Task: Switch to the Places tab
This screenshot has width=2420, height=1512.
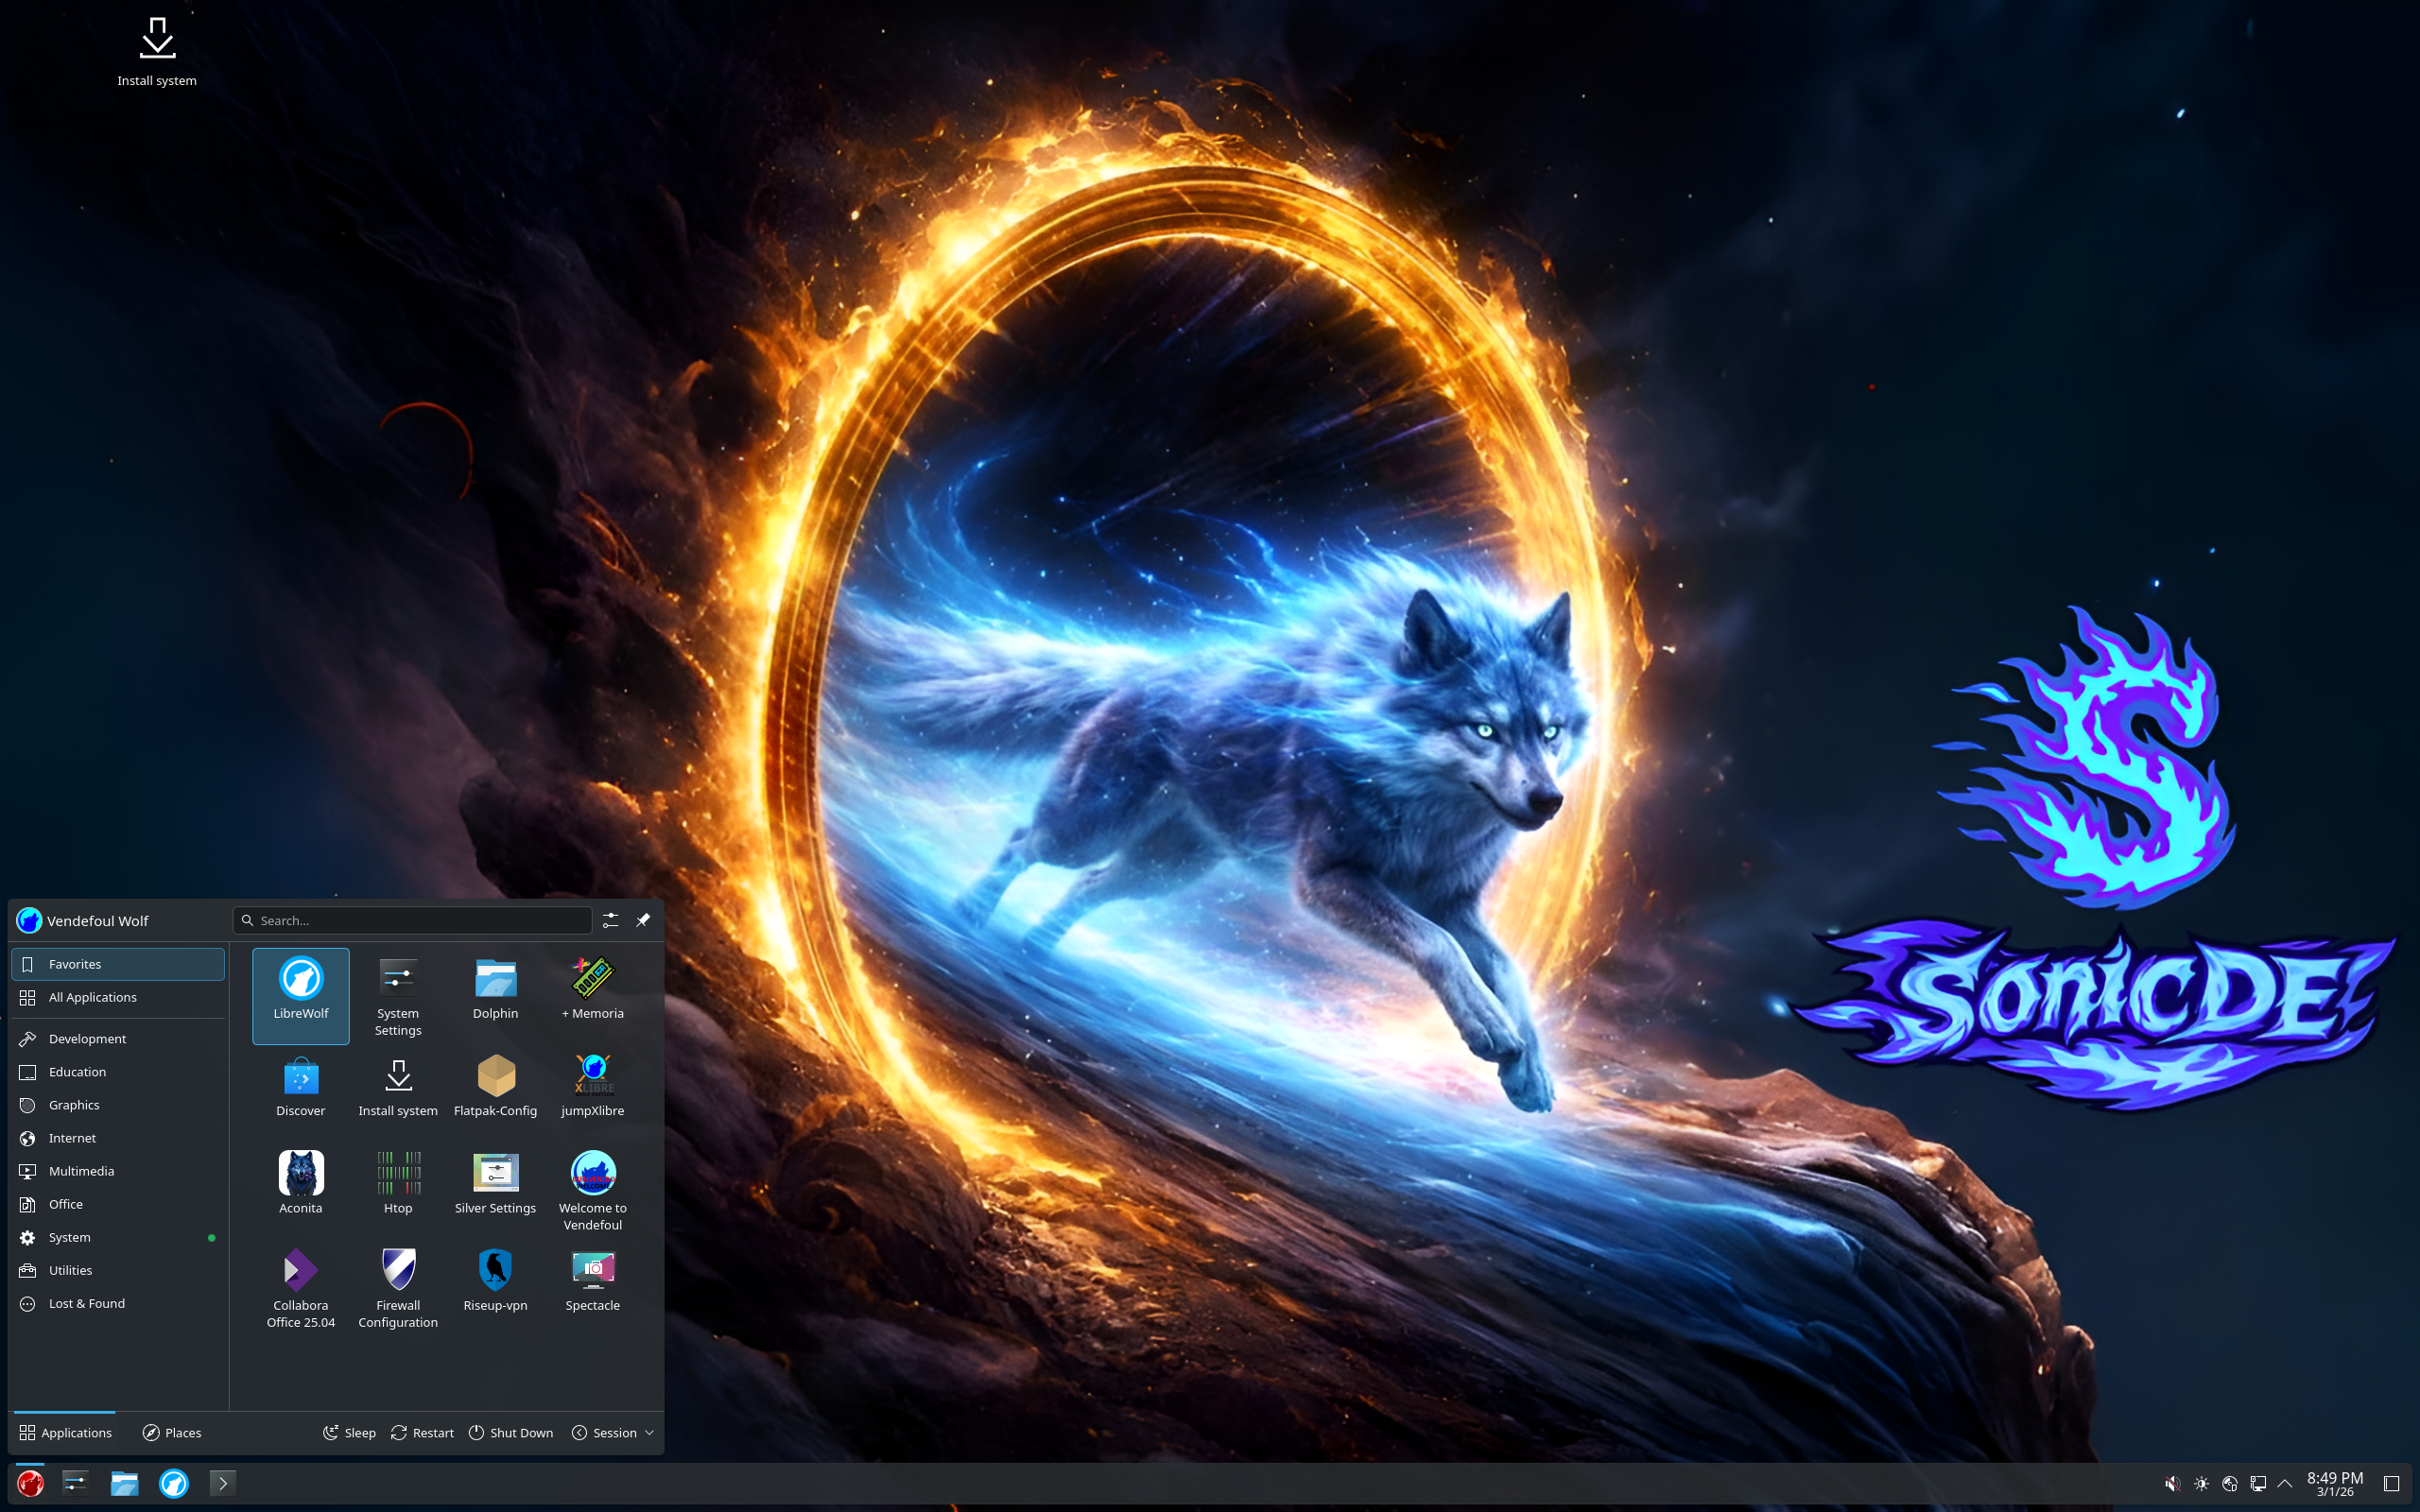Action: tap(172, 1433)
